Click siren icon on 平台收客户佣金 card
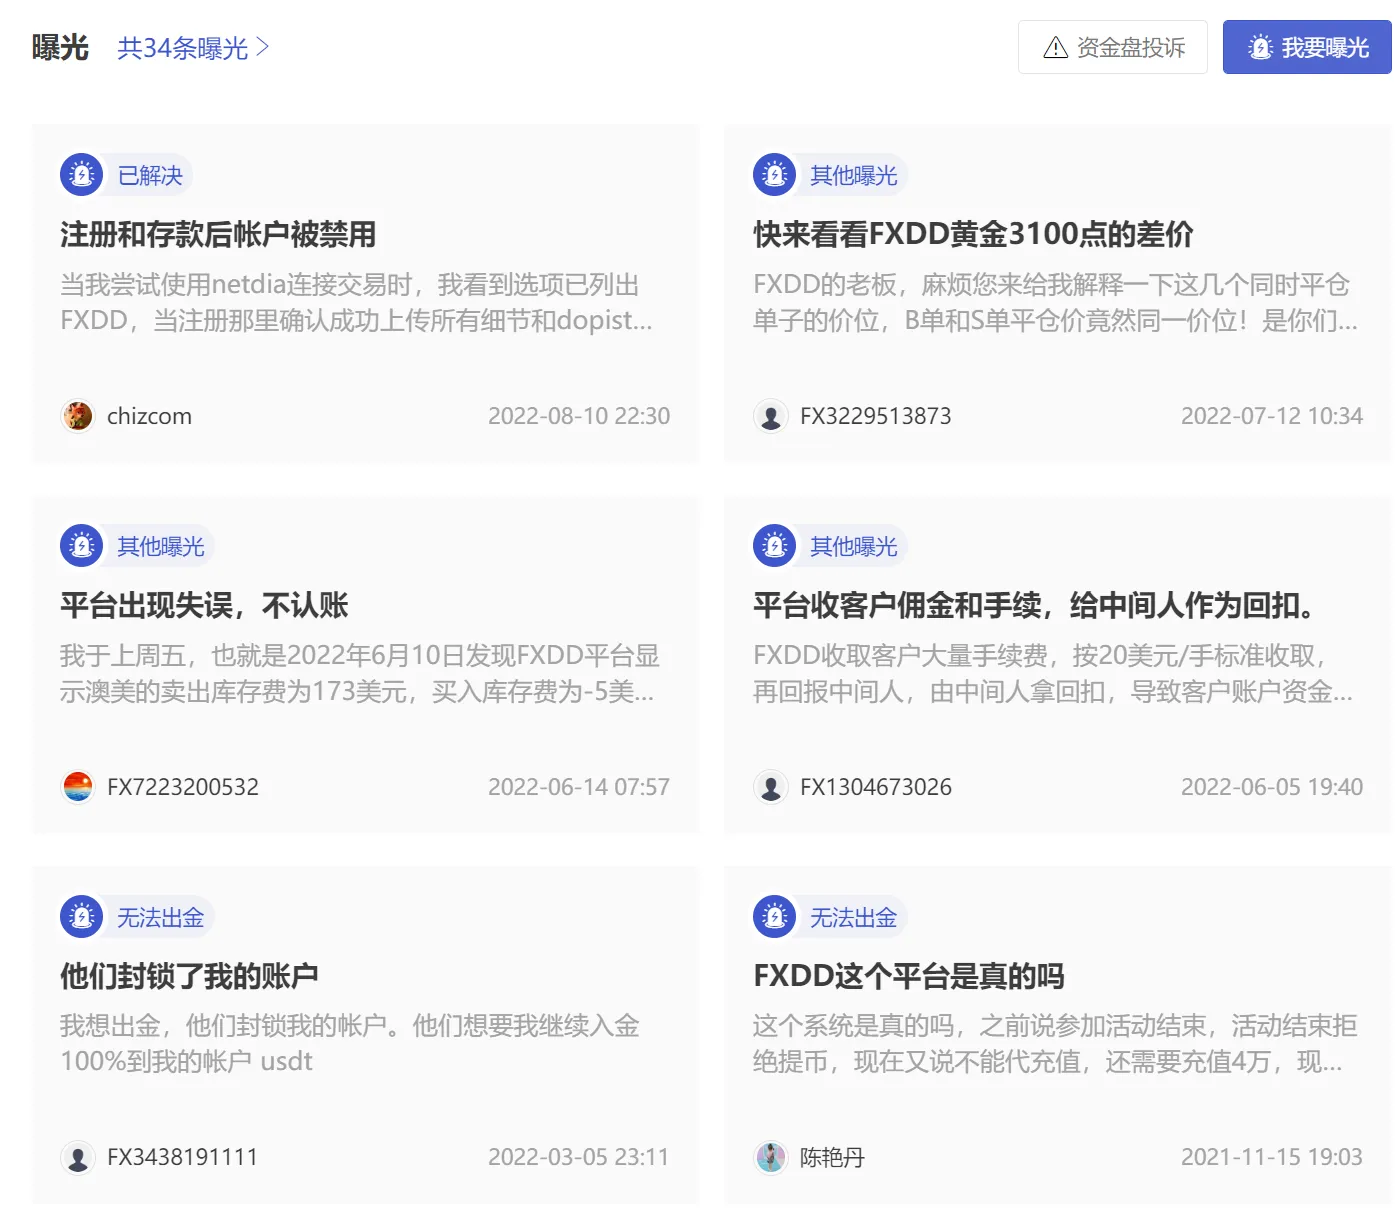The image size is (1396, 1214). [x=775, y=546]
